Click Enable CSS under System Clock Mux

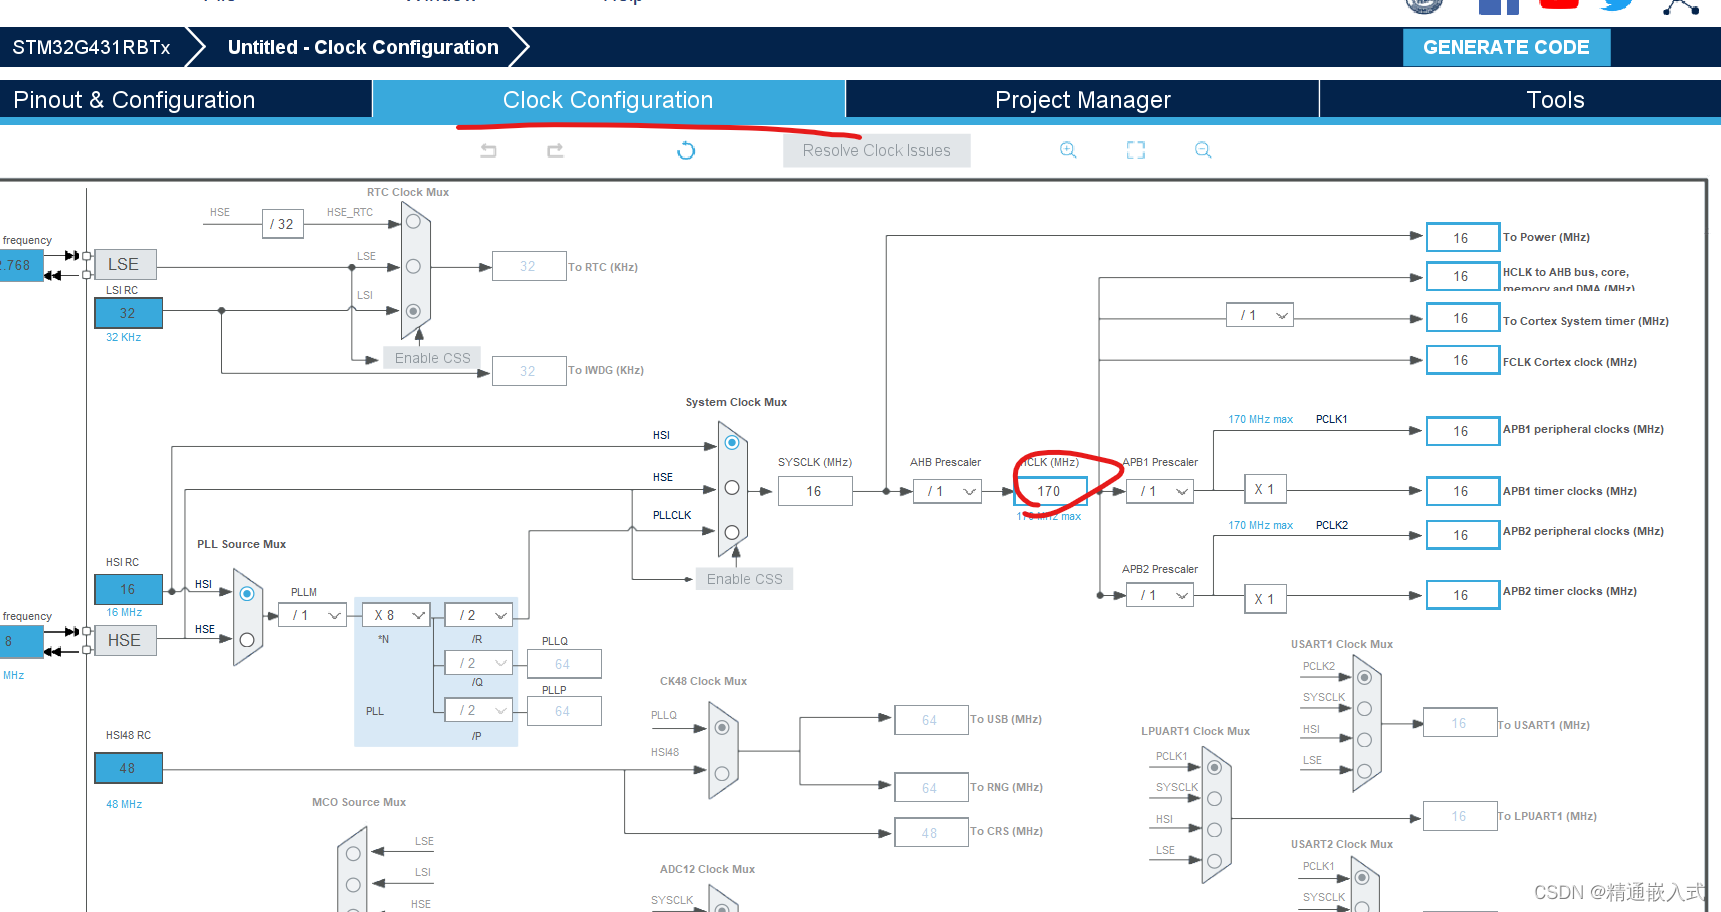744,579
